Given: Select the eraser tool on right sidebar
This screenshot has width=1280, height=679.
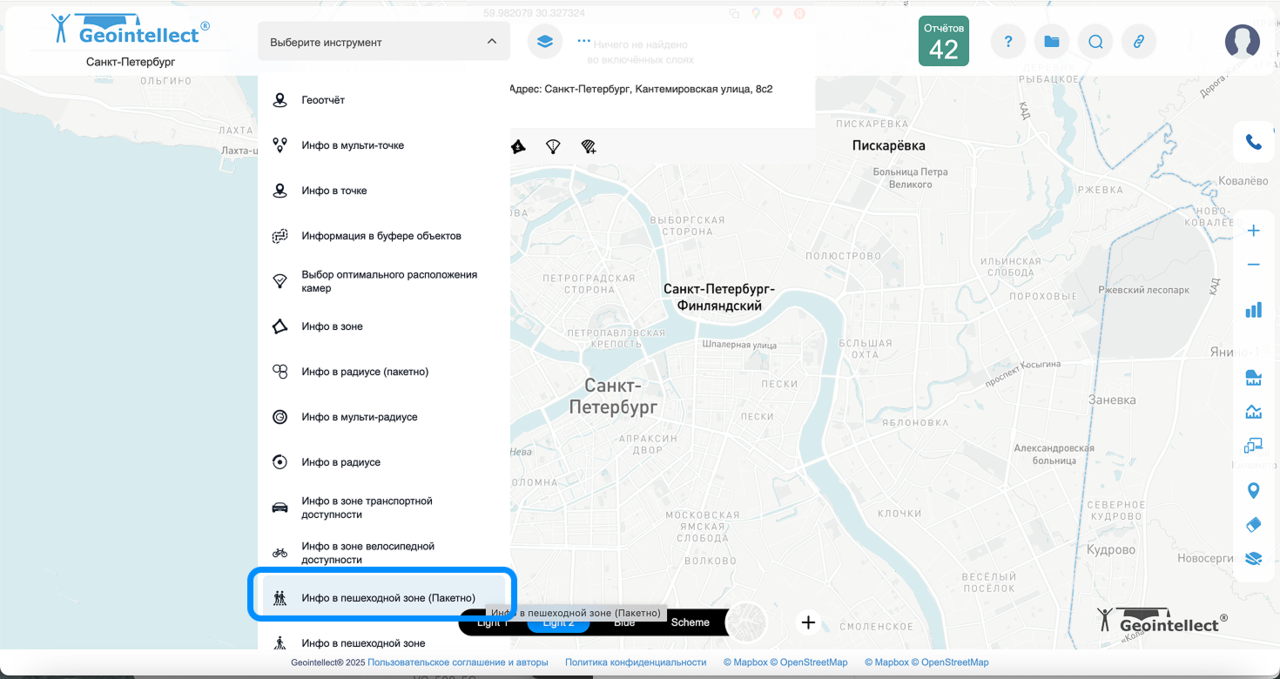Looking at the screenshot, I should [x=1253, y=525].
